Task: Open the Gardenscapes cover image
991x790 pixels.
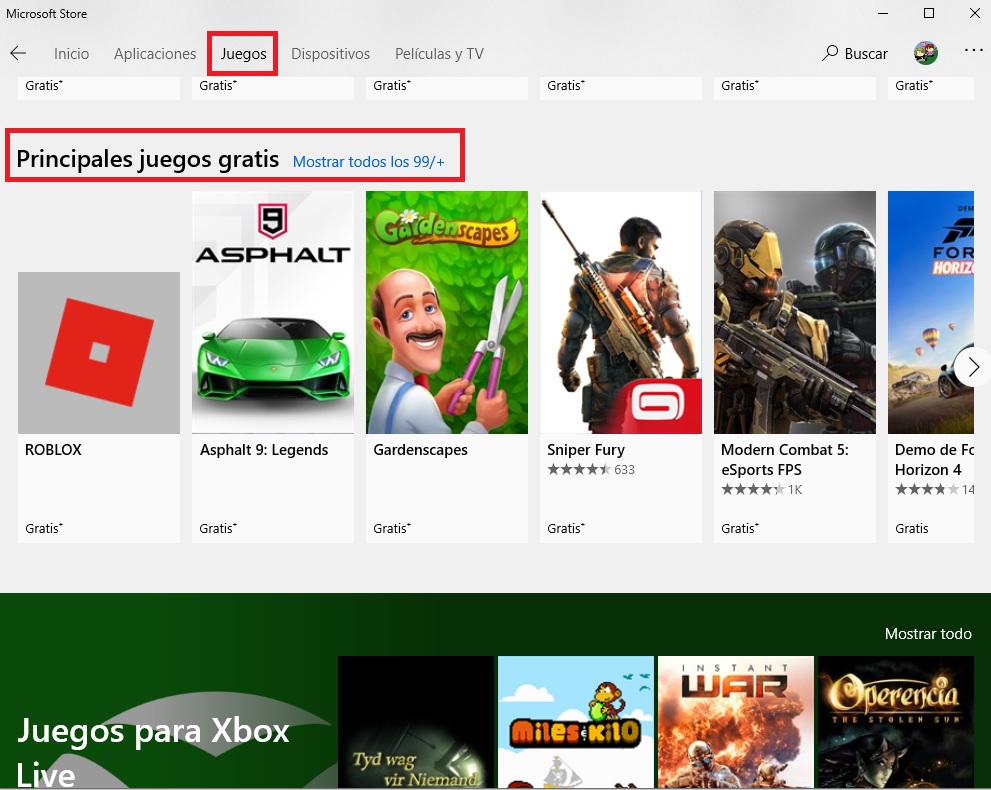Action: click(447, 312)
